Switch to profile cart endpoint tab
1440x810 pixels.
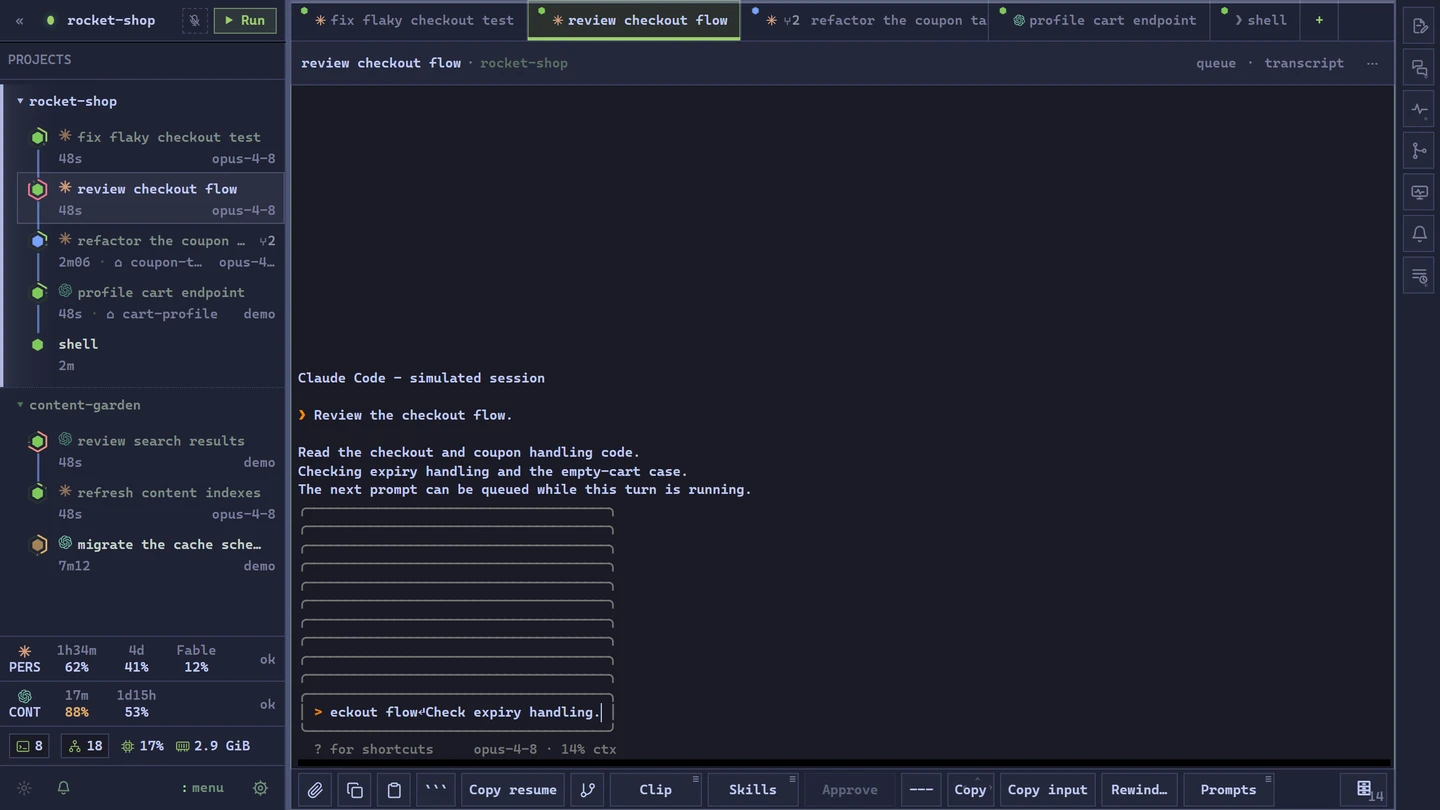coord(1099,20)
